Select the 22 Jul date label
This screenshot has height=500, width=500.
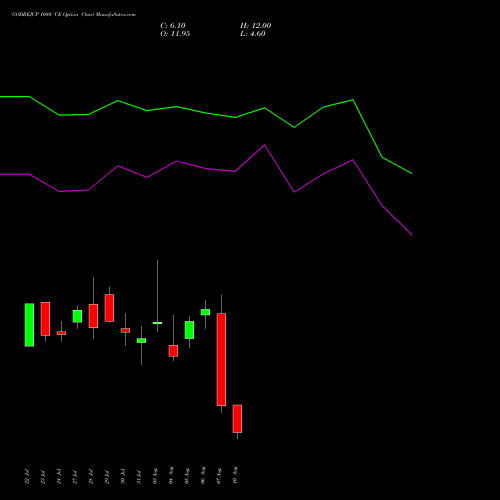coord(27,477)
